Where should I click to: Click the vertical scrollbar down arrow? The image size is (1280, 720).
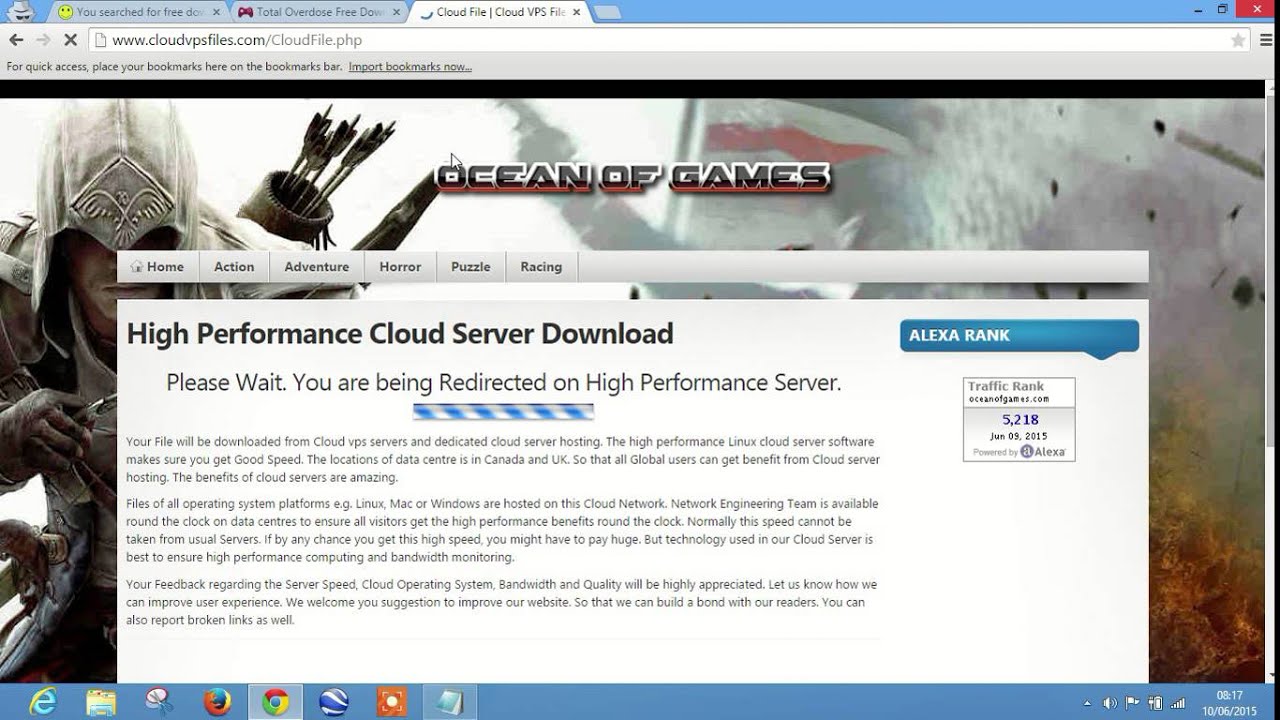1272,676
